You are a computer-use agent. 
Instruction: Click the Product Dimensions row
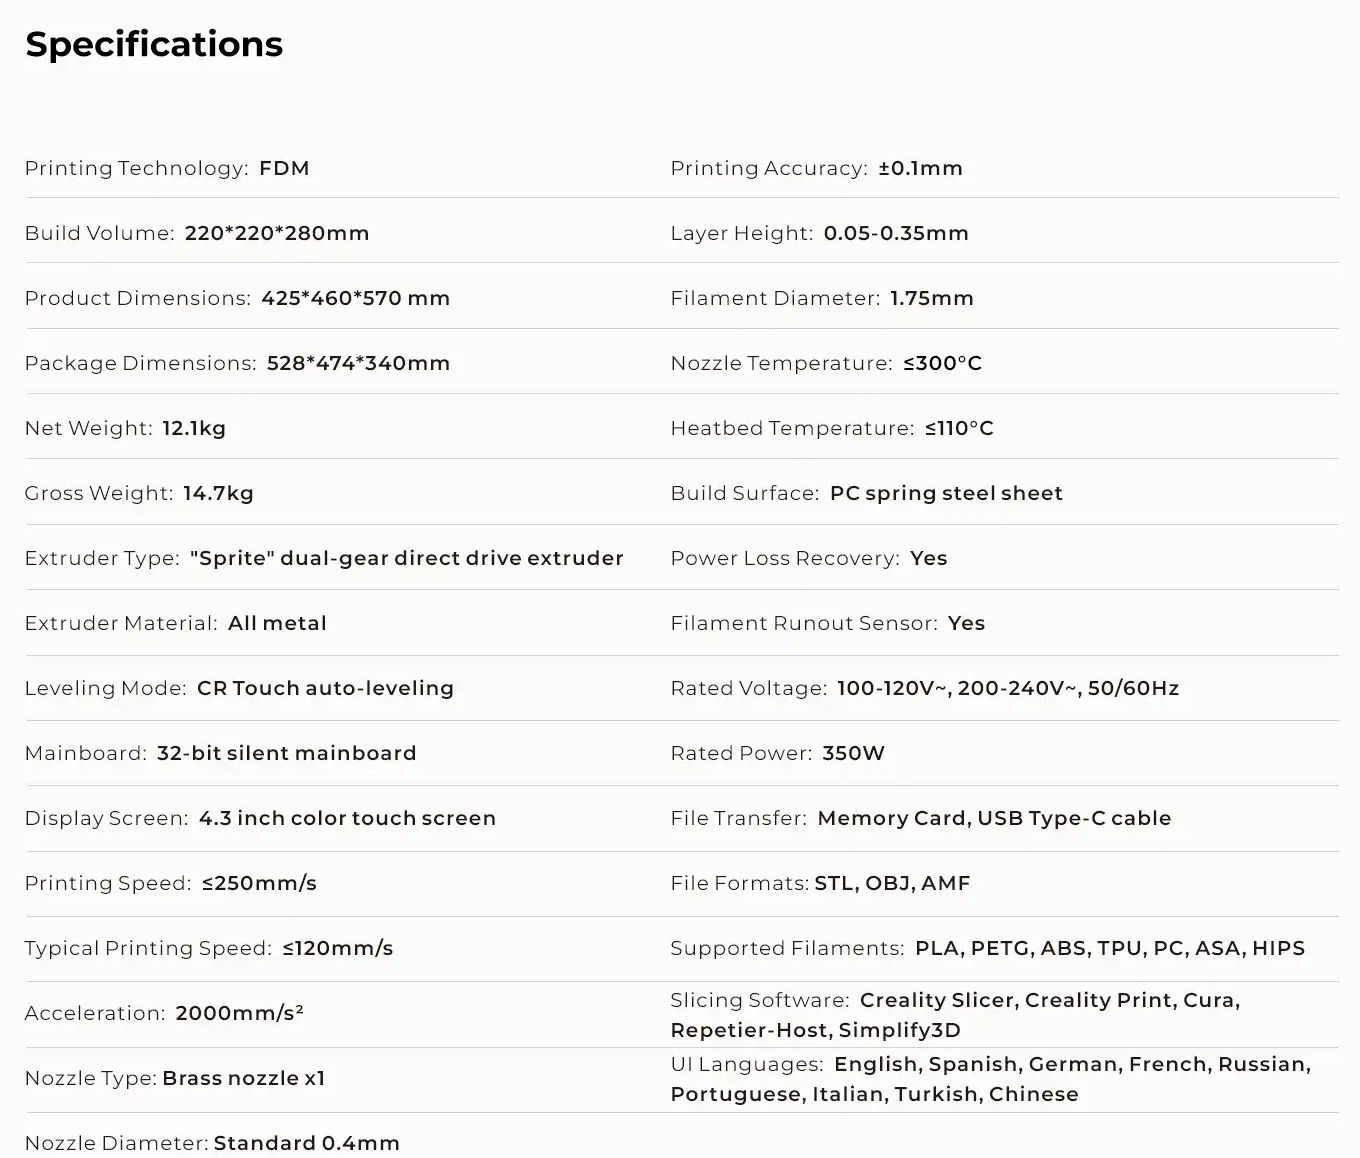(x=237, y=298)
